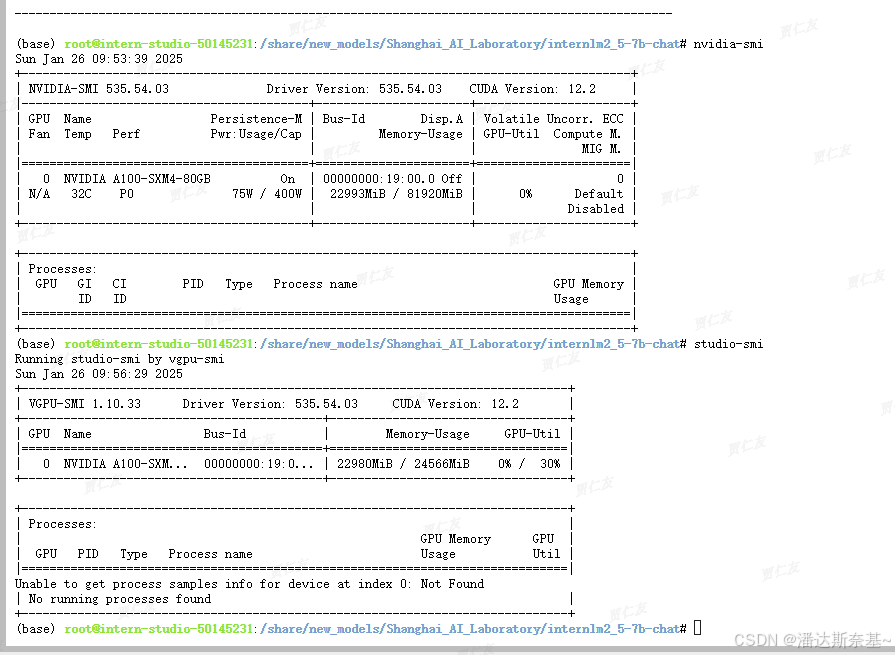Click the Persistence-M value On
Screen dimensions: 895x655
pyautogui.click(x=288, y=179)
